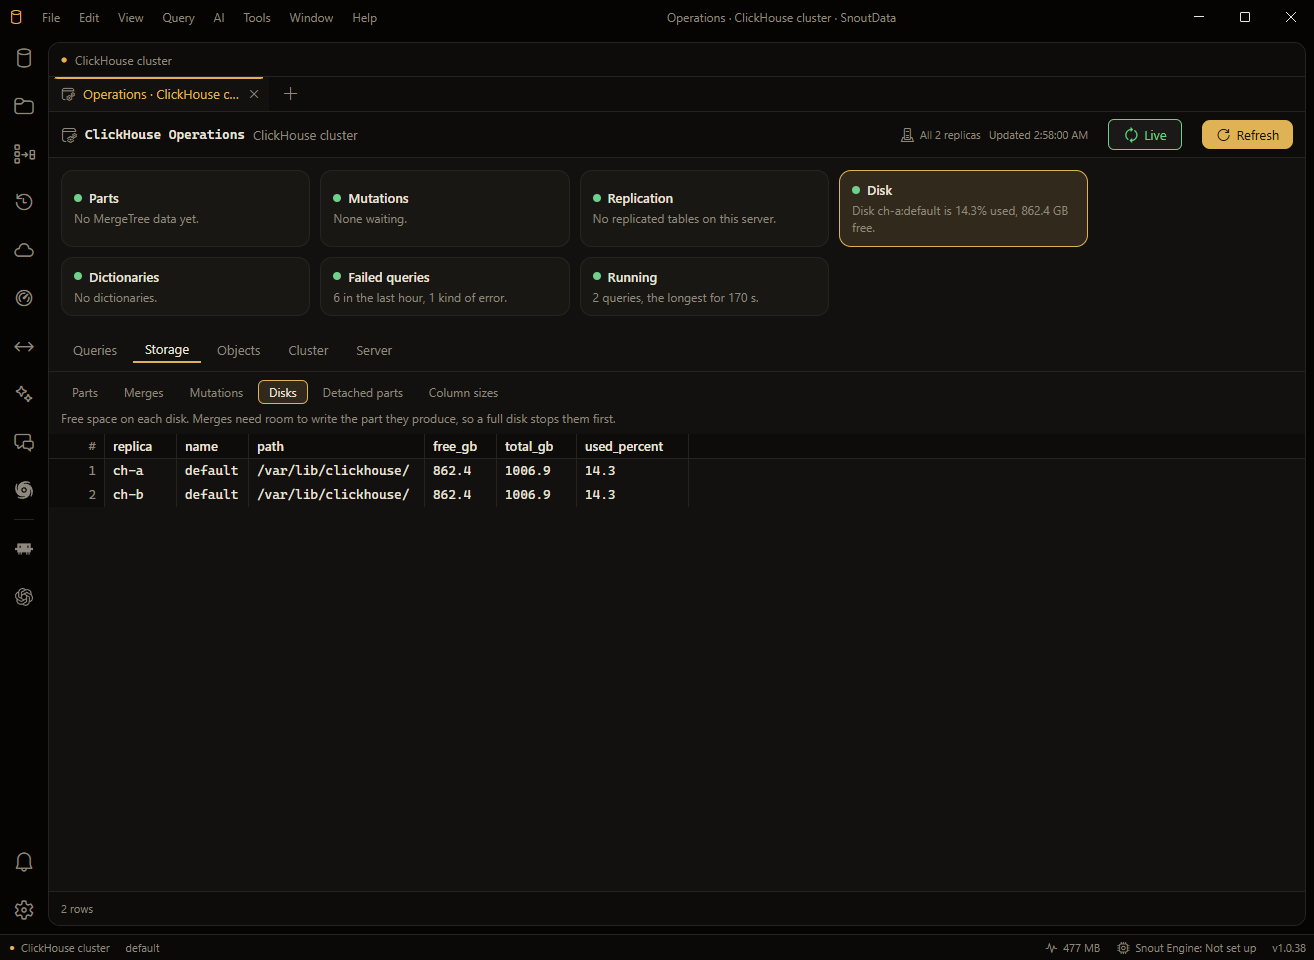Click the ClickHouse cluster connection tab
Viewport: 1314px width, 960px height.
(116, 60)
